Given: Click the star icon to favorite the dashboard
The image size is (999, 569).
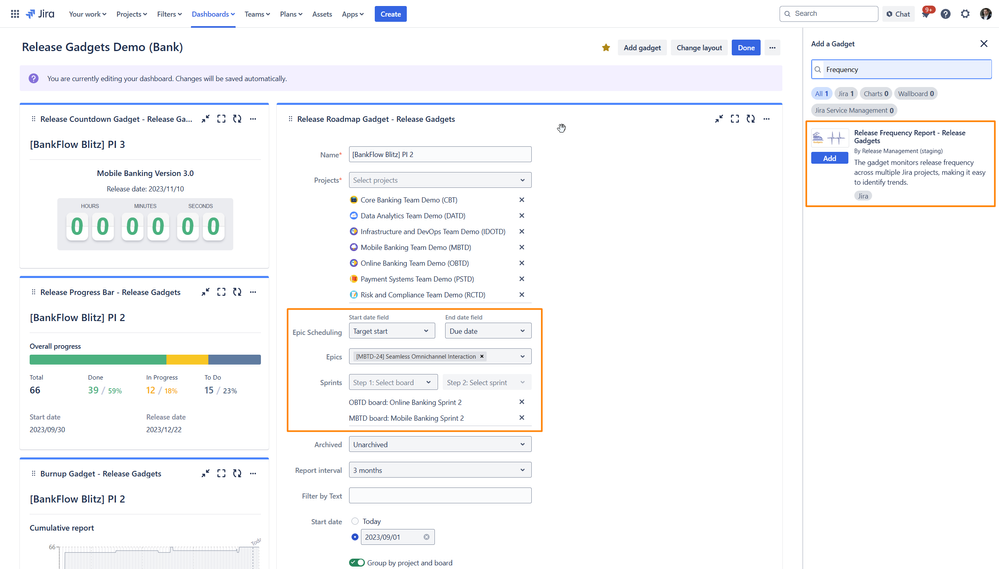Looking at the screenshot, I should [x=606, y=48].
